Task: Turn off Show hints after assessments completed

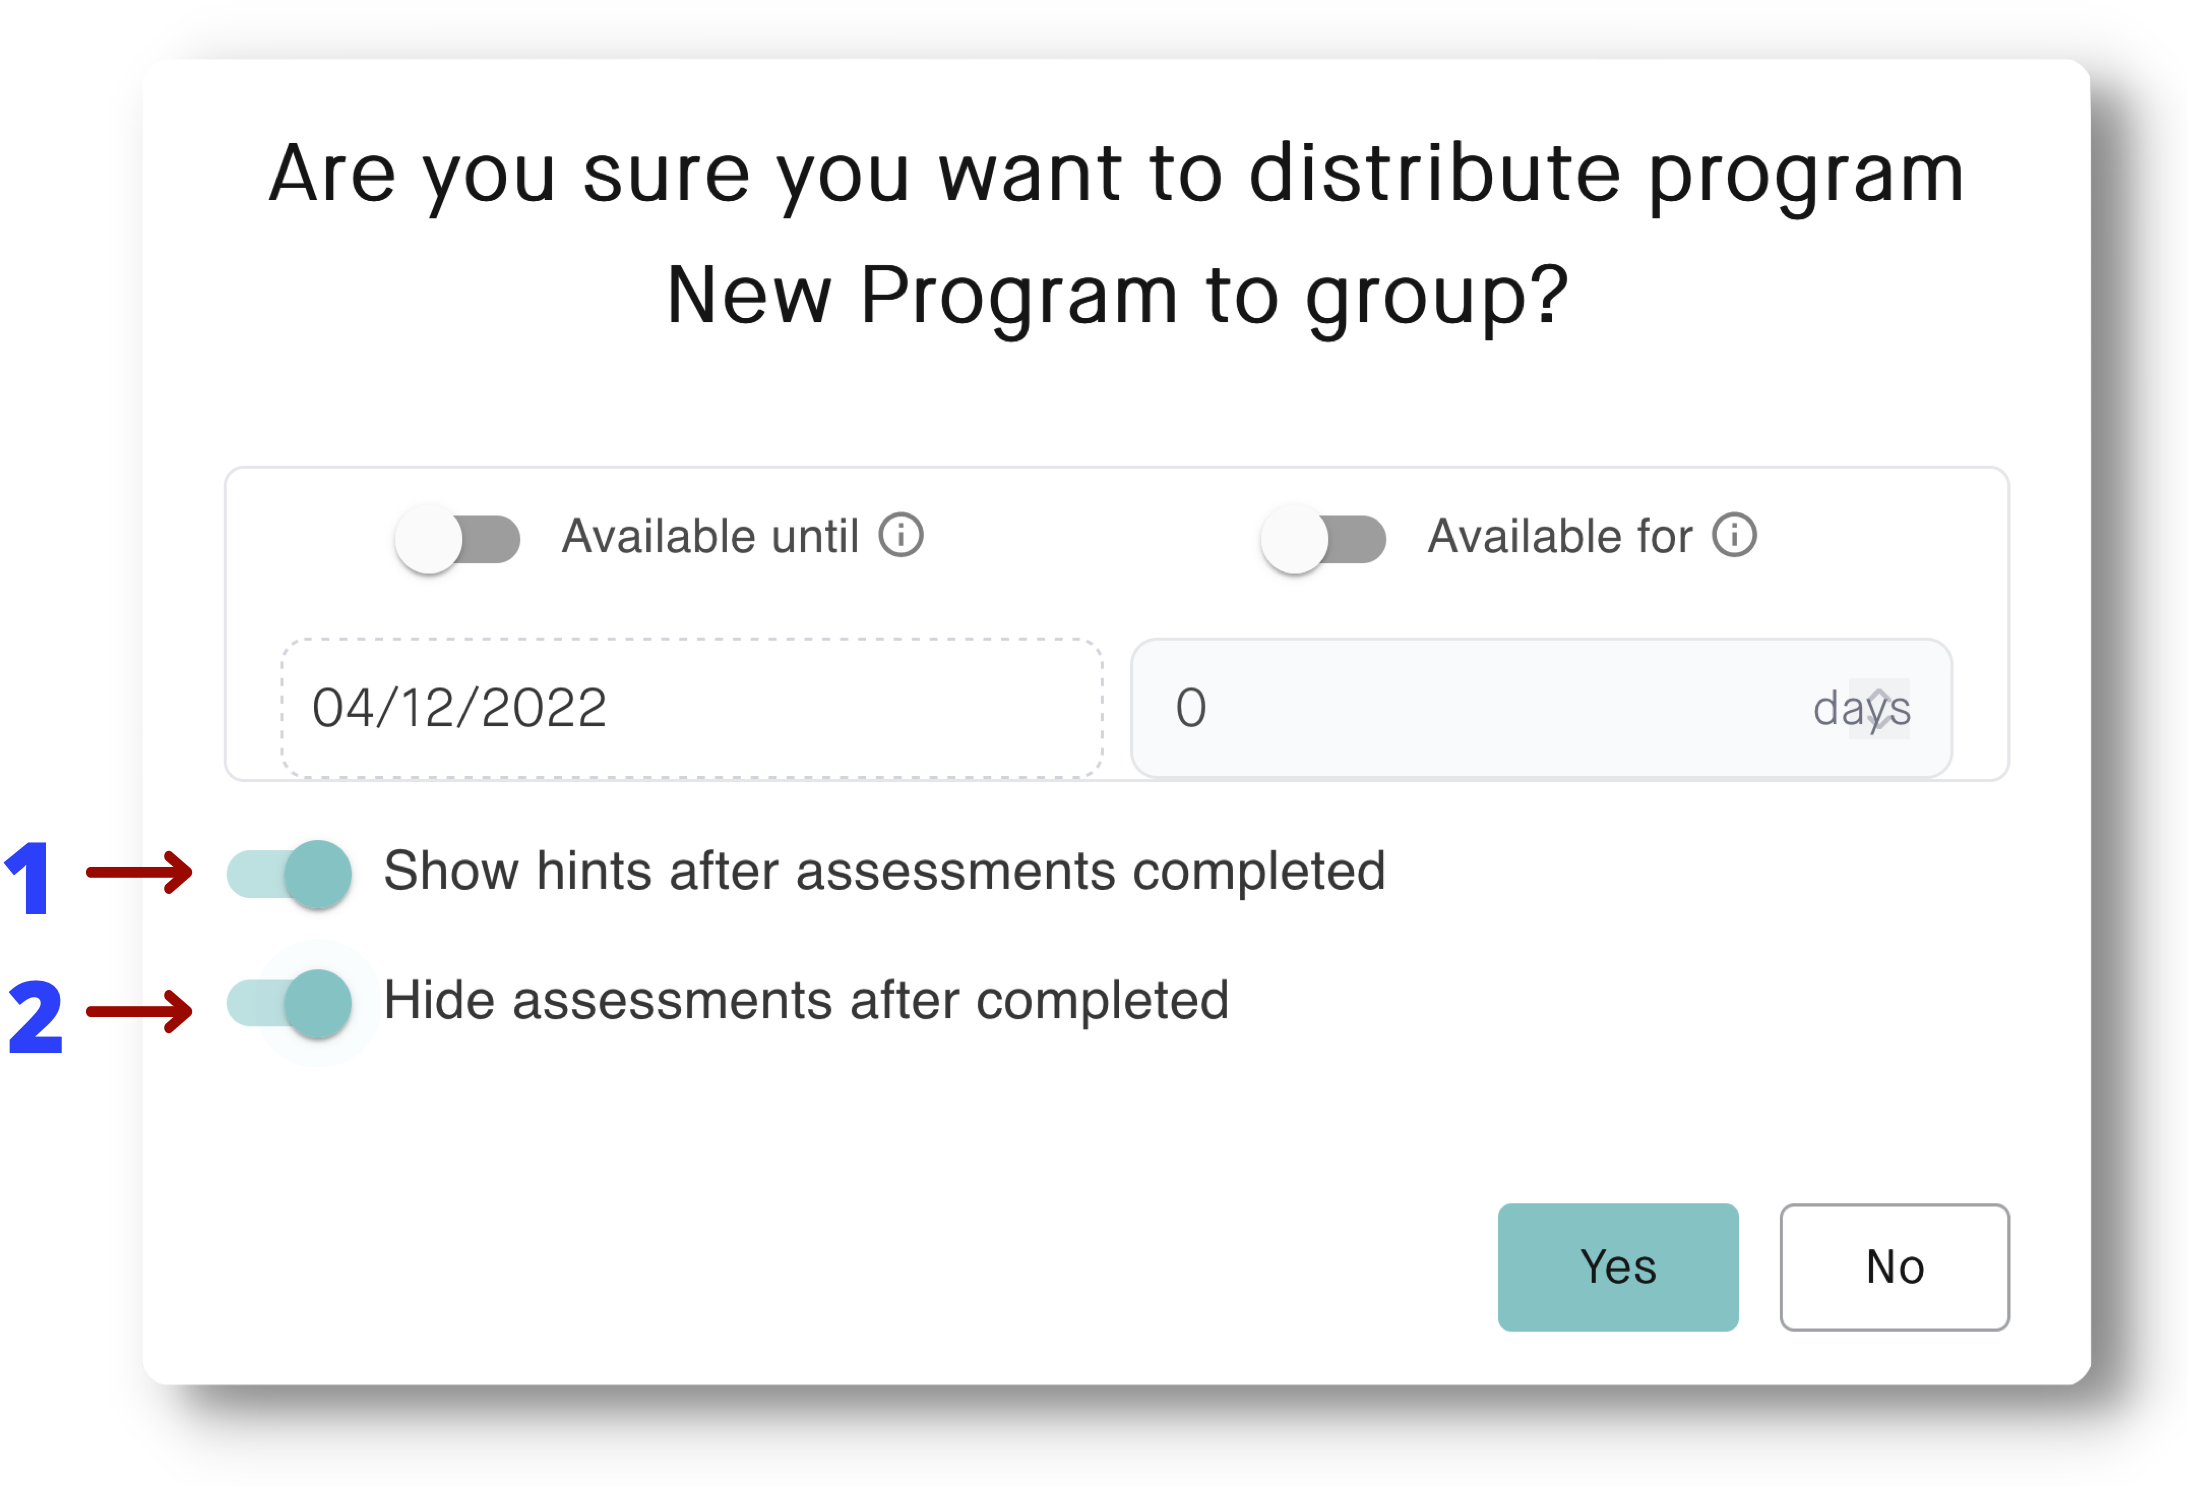Action: pos(289,874)
